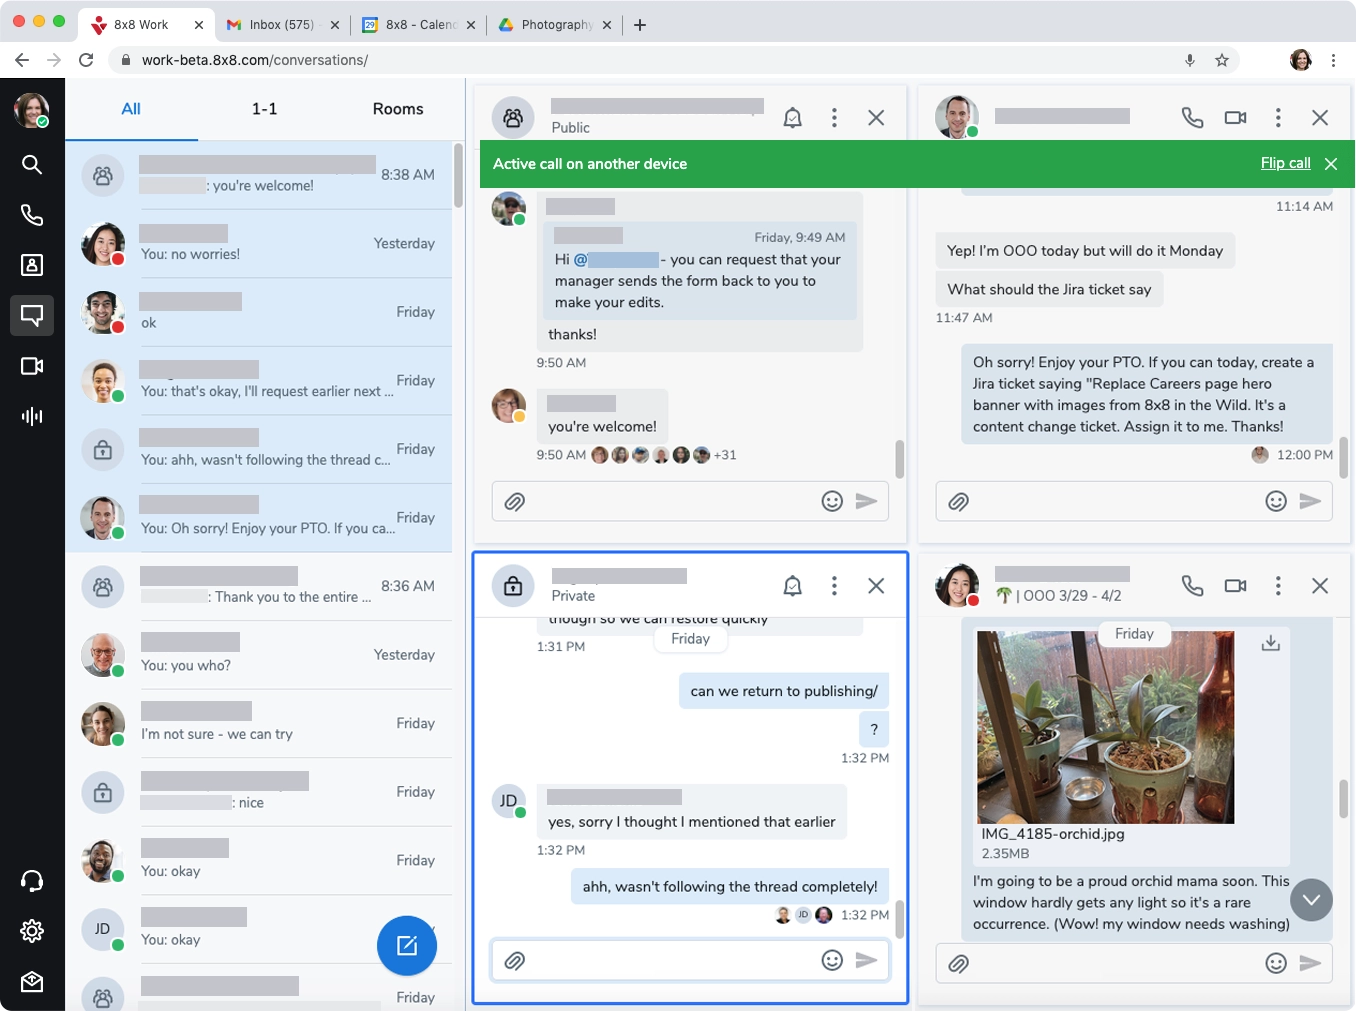Reload the page in the browser

(x=86, y=60)
